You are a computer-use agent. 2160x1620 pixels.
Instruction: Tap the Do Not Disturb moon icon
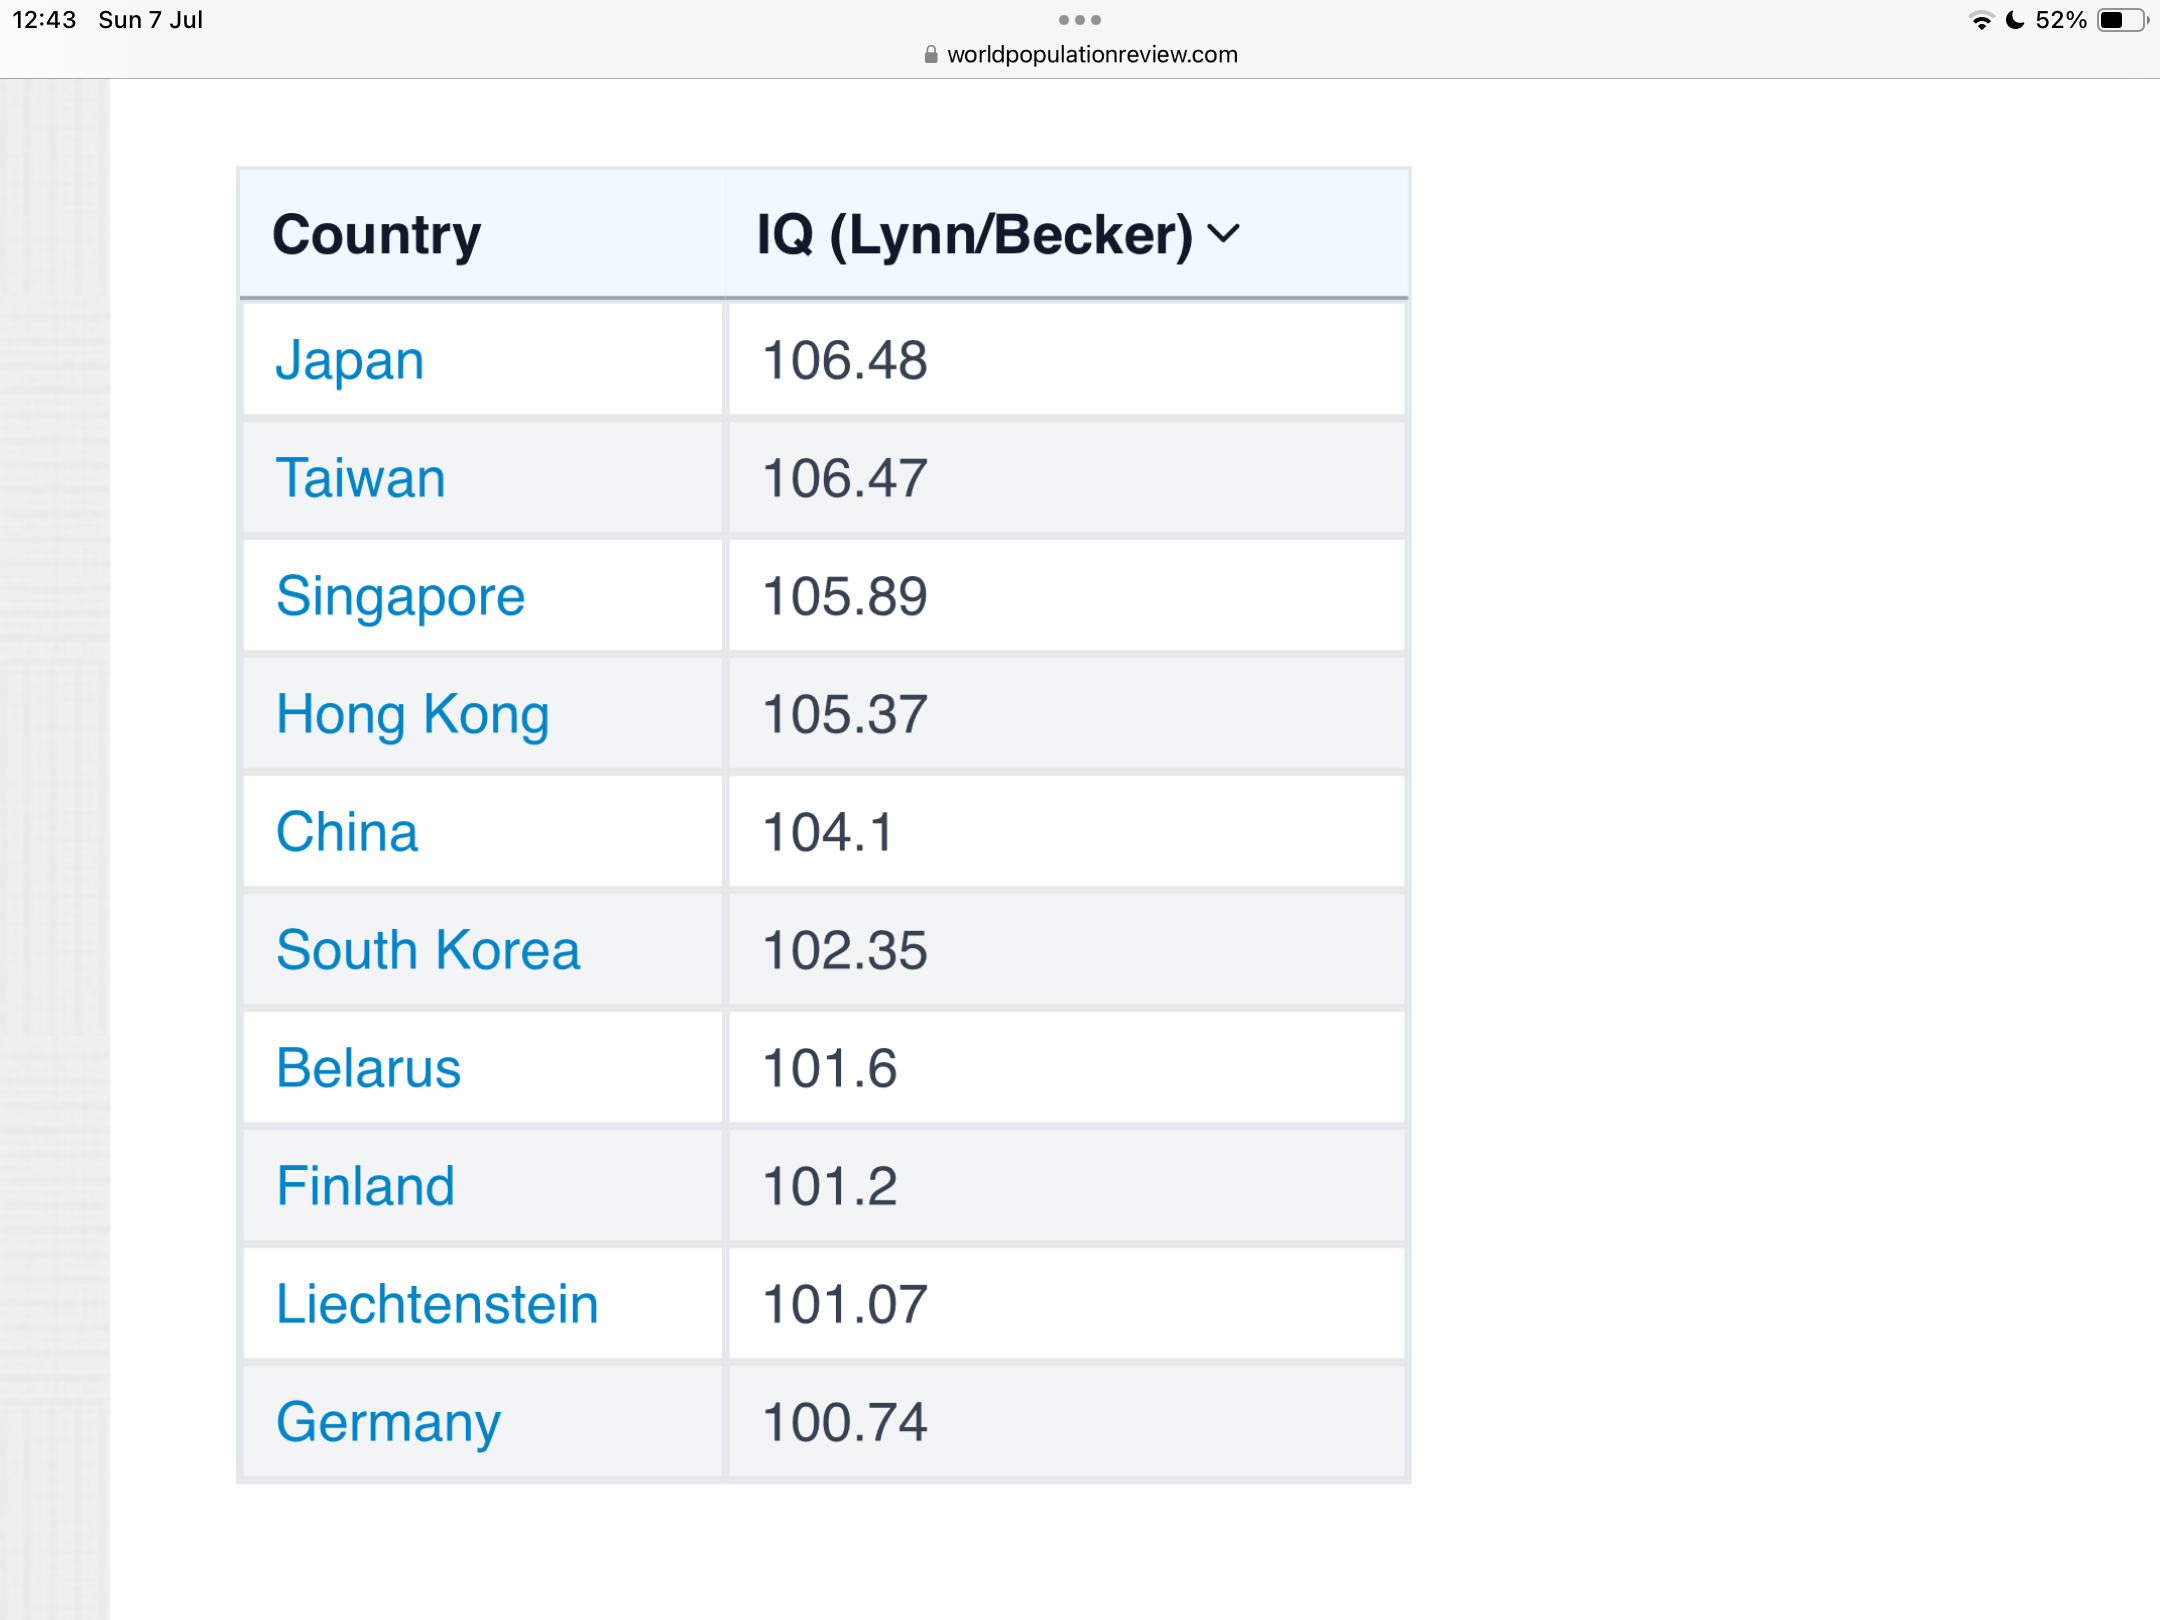(x=2015, y=21)
